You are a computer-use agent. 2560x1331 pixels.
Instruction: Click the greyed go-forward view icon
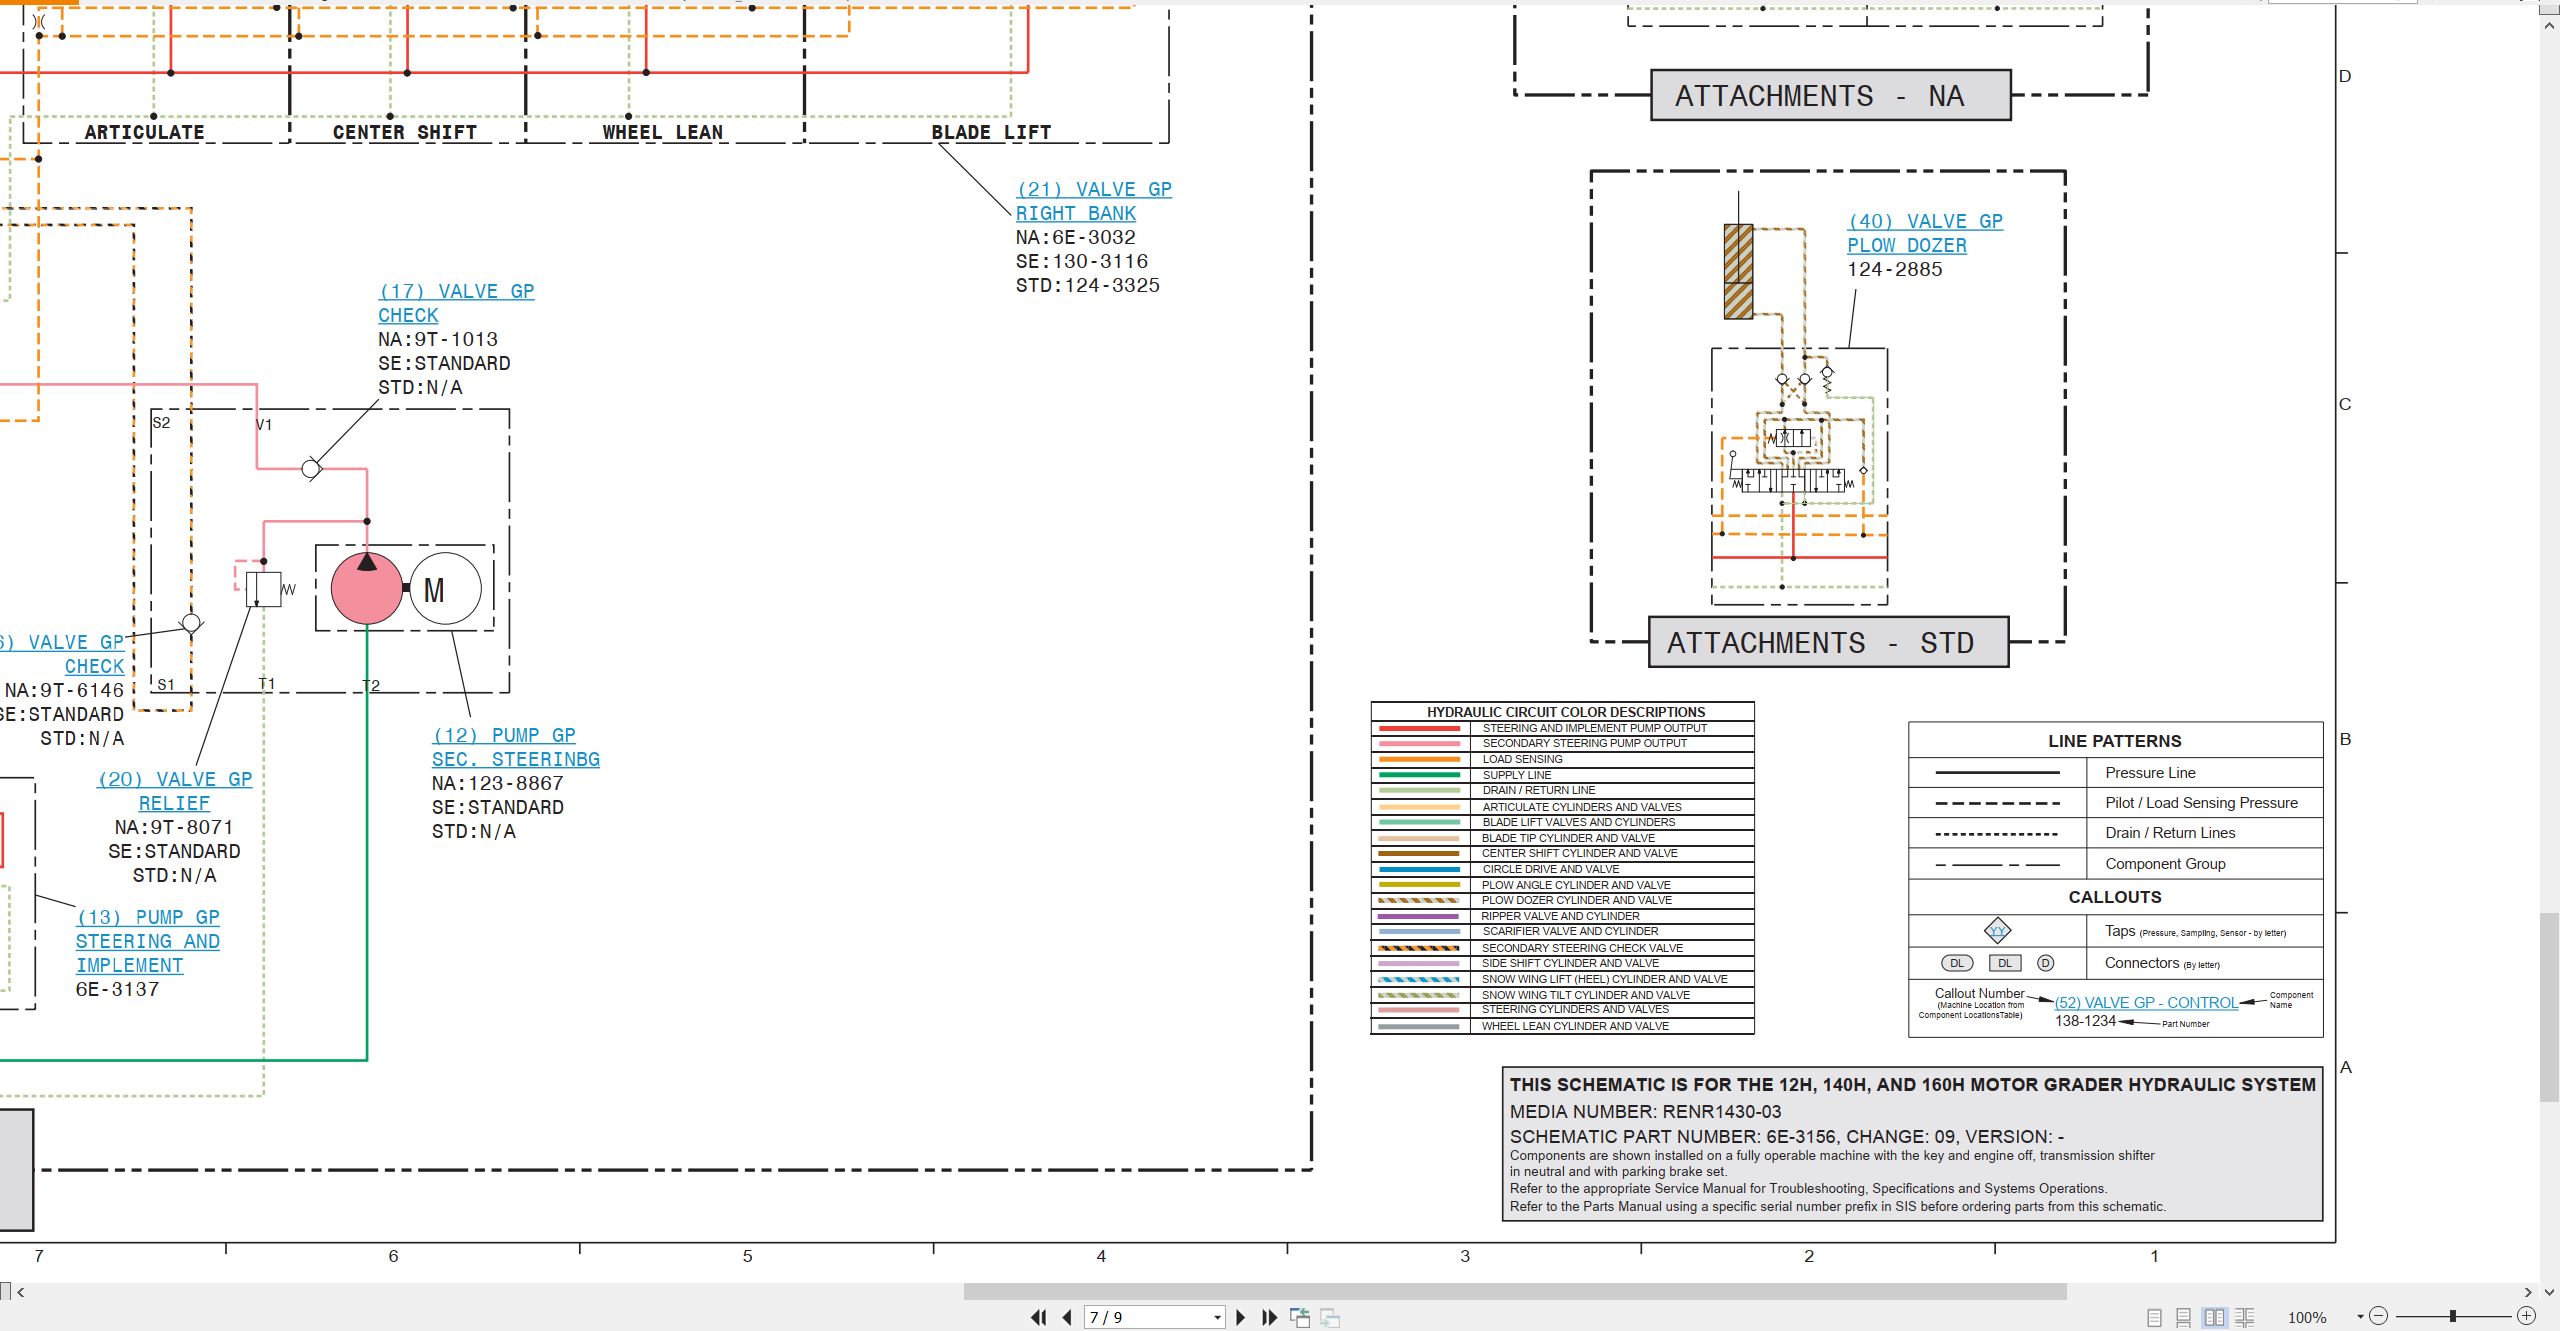[1330, 1317]
